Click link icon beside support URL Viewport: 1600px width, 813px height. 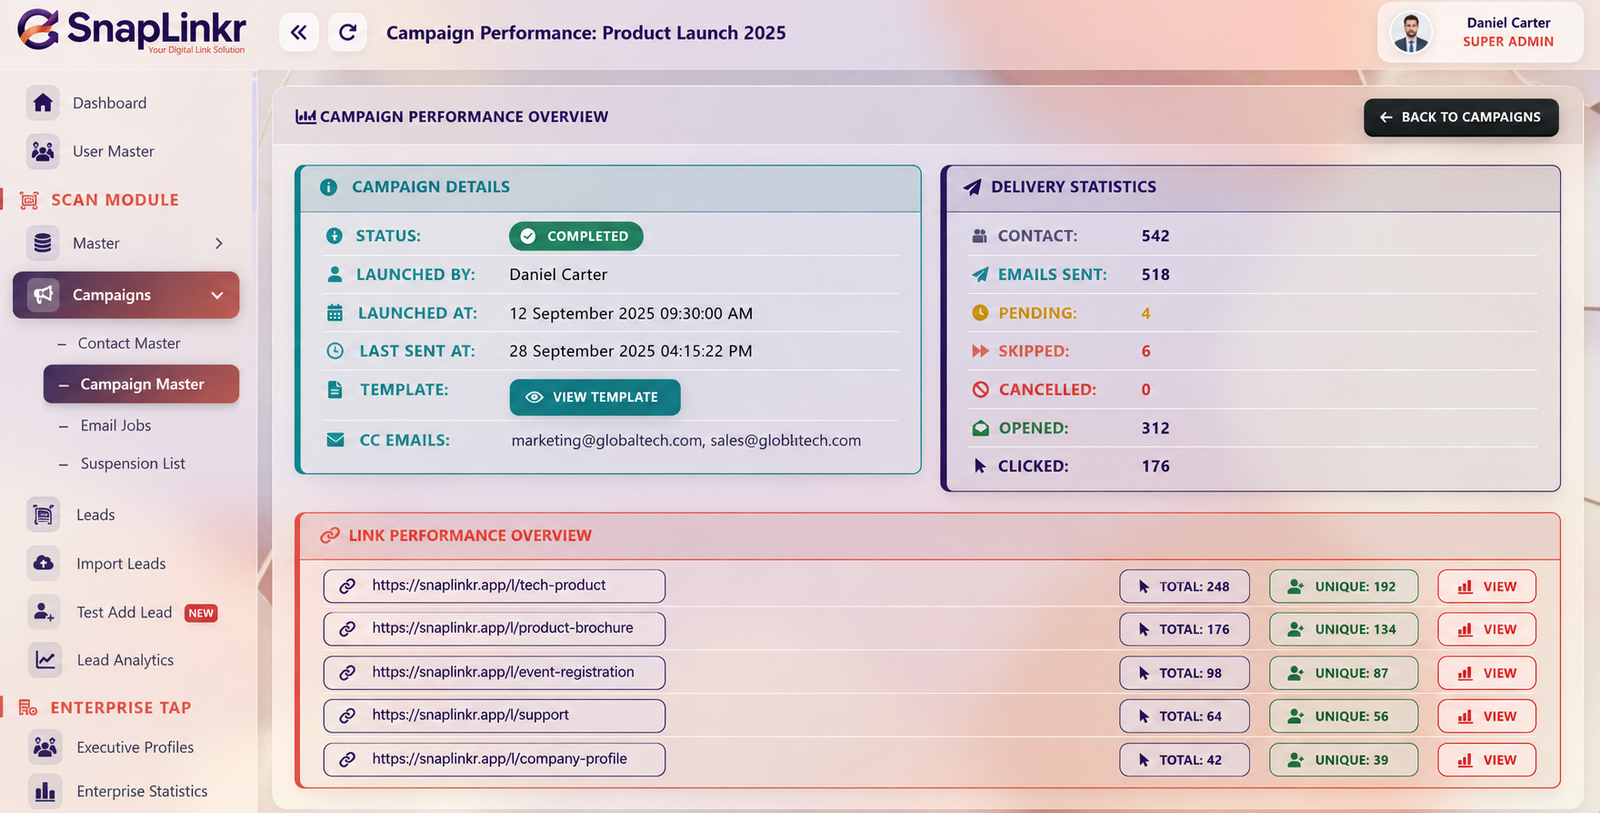pyautogui.click(x=347, y=716)
